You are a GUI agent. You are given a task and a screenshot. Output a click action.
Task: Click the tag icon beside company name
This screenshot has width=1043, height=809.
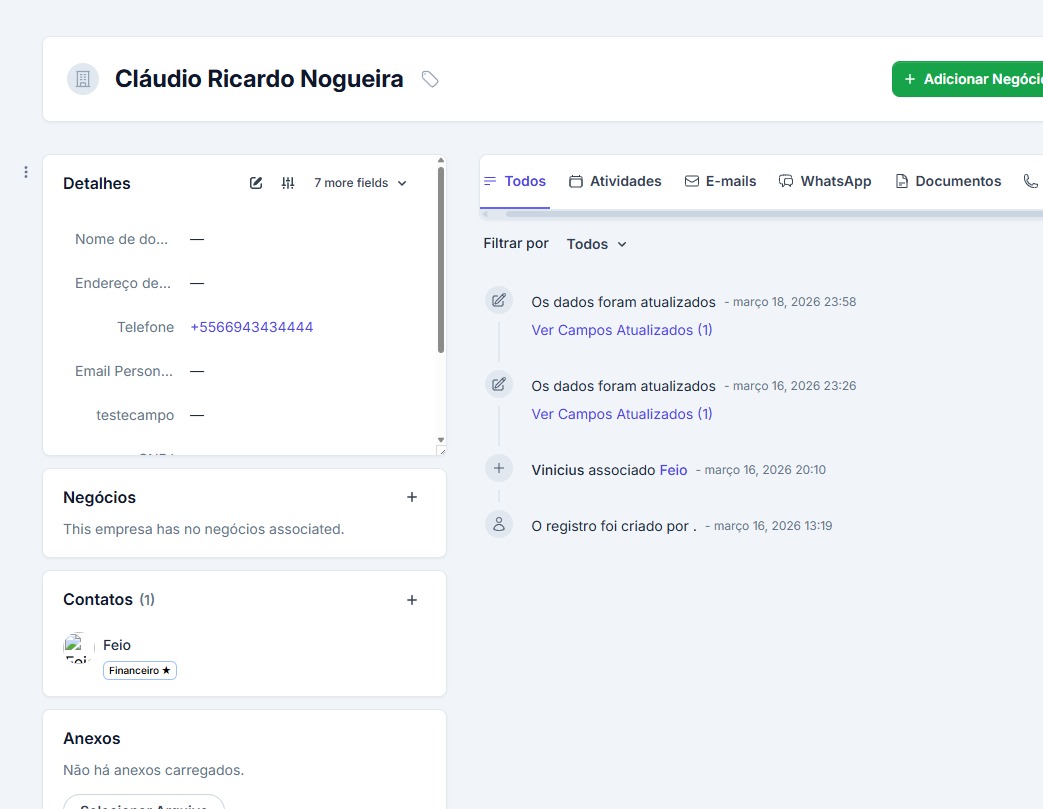(x=430, y=79)
